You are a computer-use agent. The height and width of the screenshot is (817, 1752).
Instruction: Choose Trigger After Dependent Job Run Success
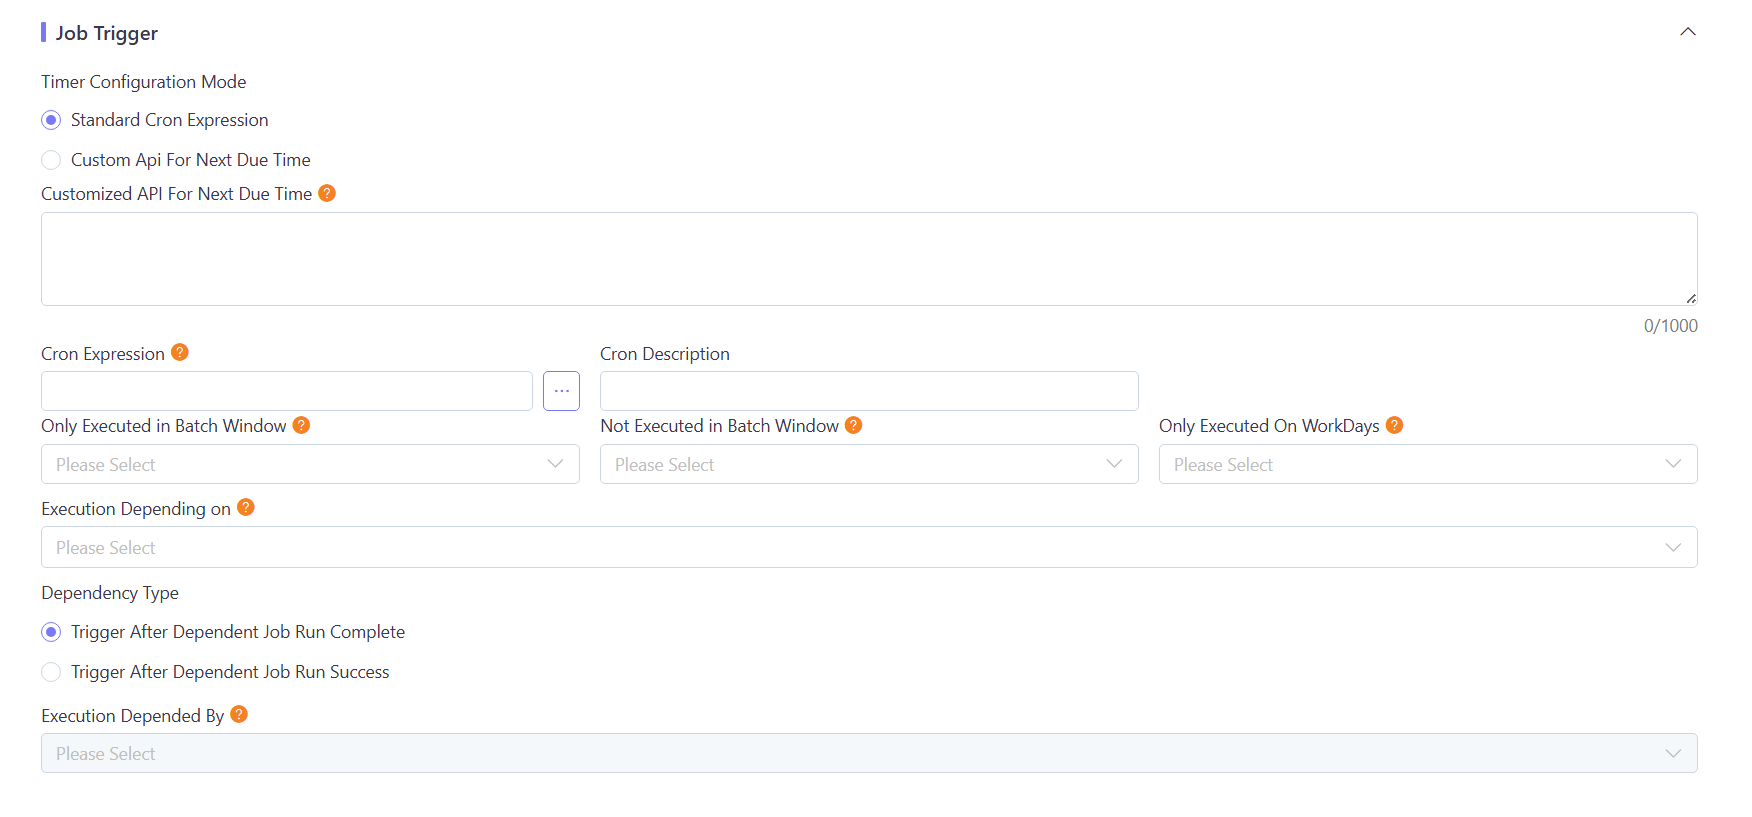(x=52, y=672)
